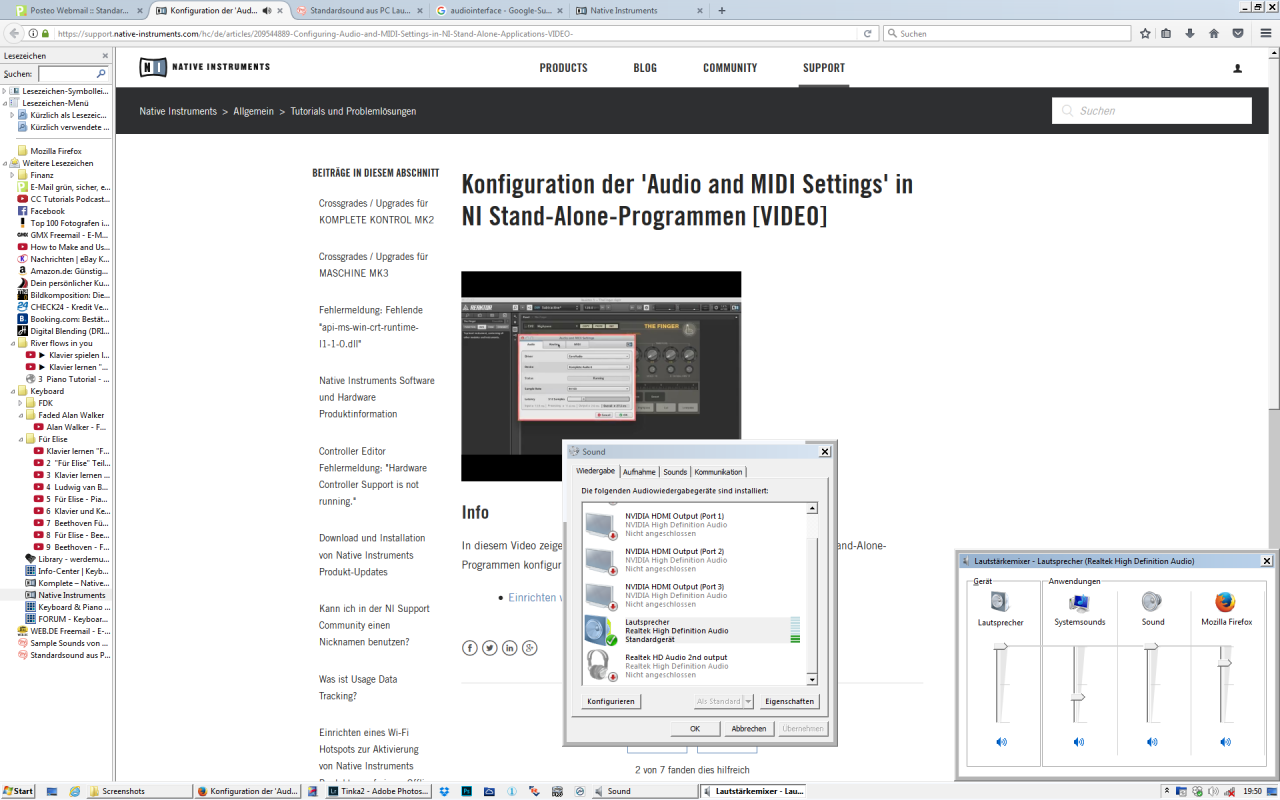Image resolution: width=1280 pixels, height=800 pixels.
Task: Switch to the Posteo Webmail browser tab
Action: click(78, 10)
